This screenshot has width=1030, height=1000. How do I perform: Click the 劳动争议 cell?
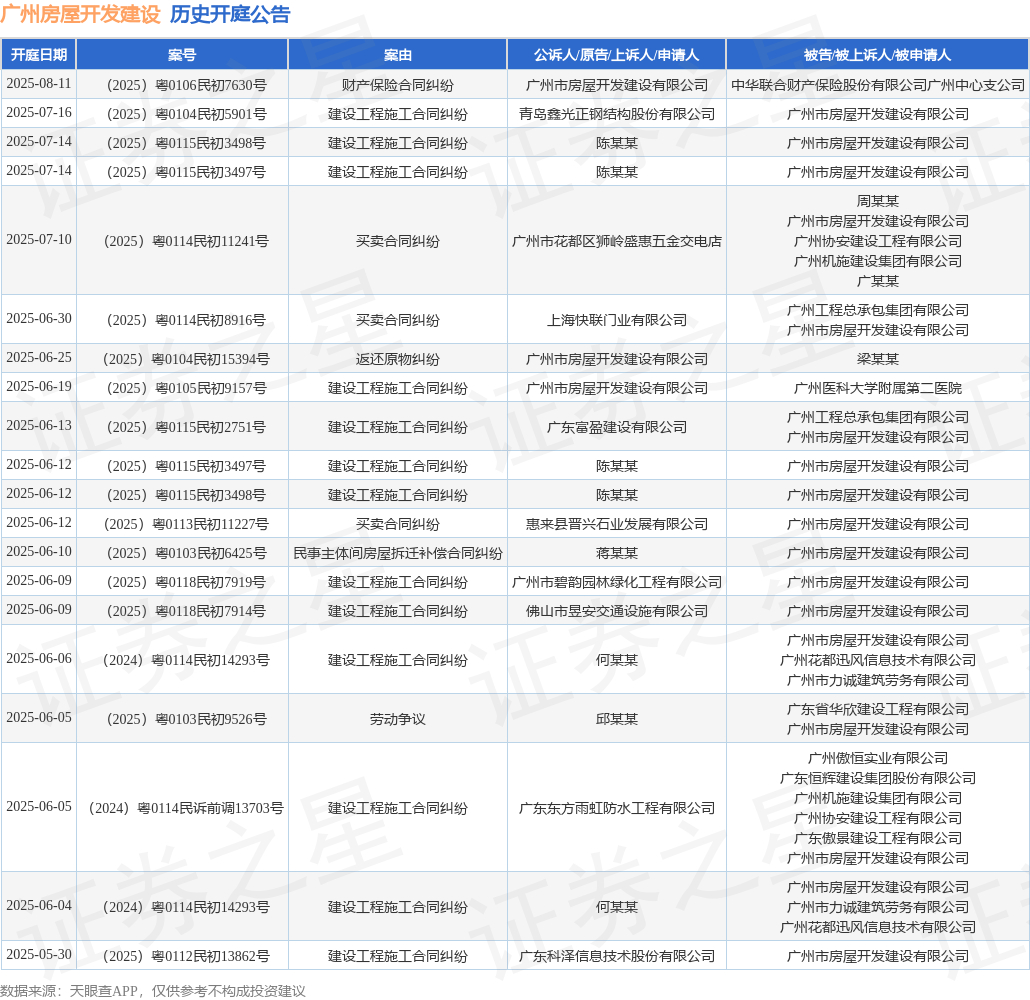click(397, 719)
